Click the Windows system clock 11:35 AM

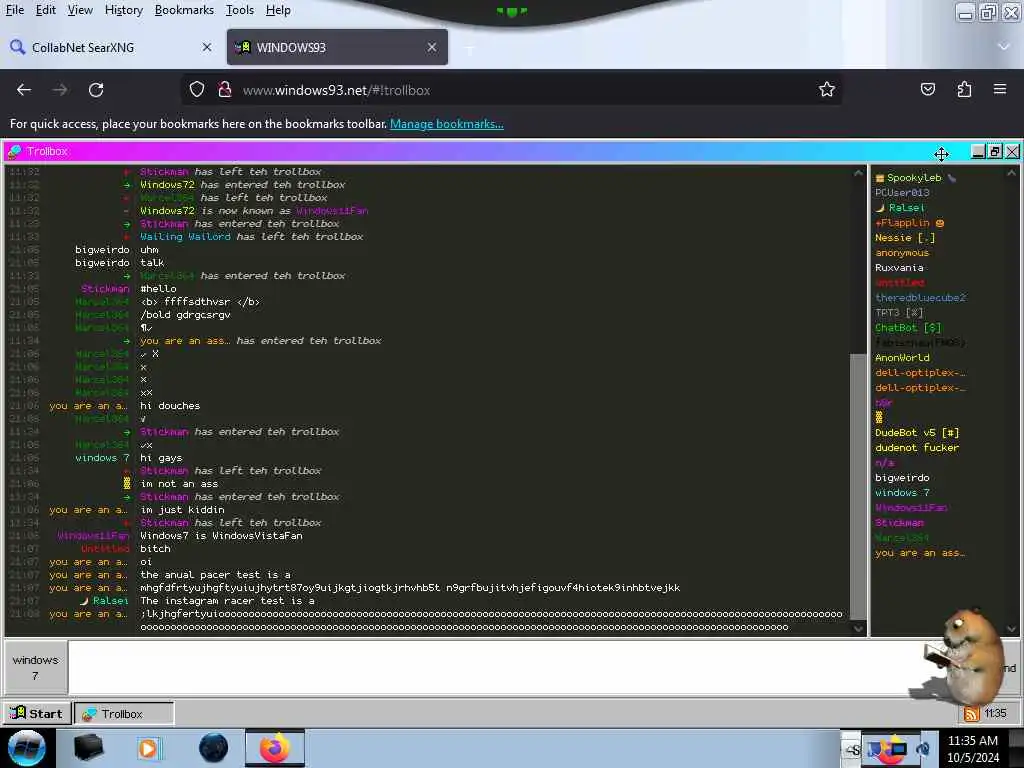click(972, 749)
